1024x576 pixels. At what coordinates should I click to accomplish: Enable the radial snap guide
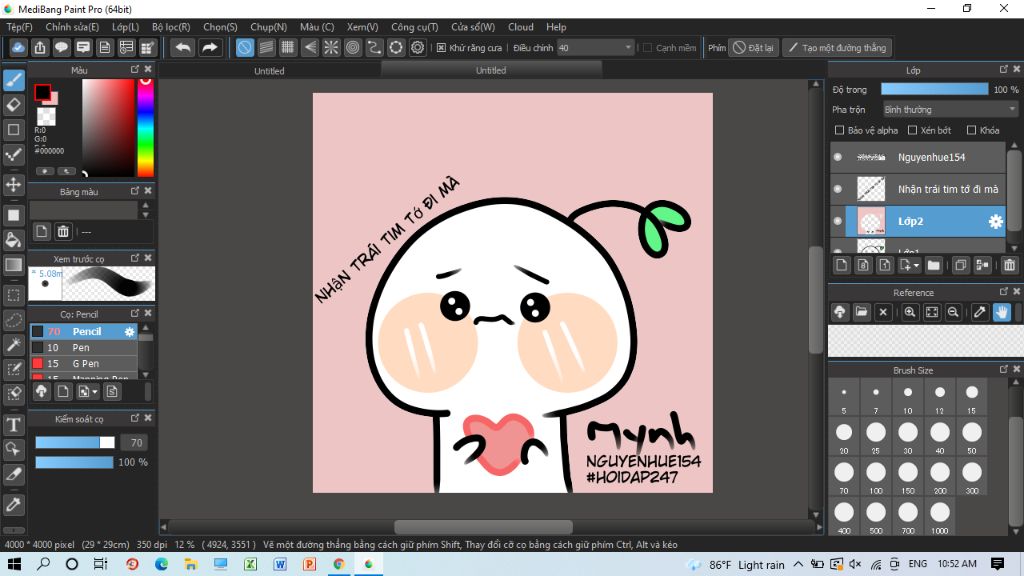(331, 48)
